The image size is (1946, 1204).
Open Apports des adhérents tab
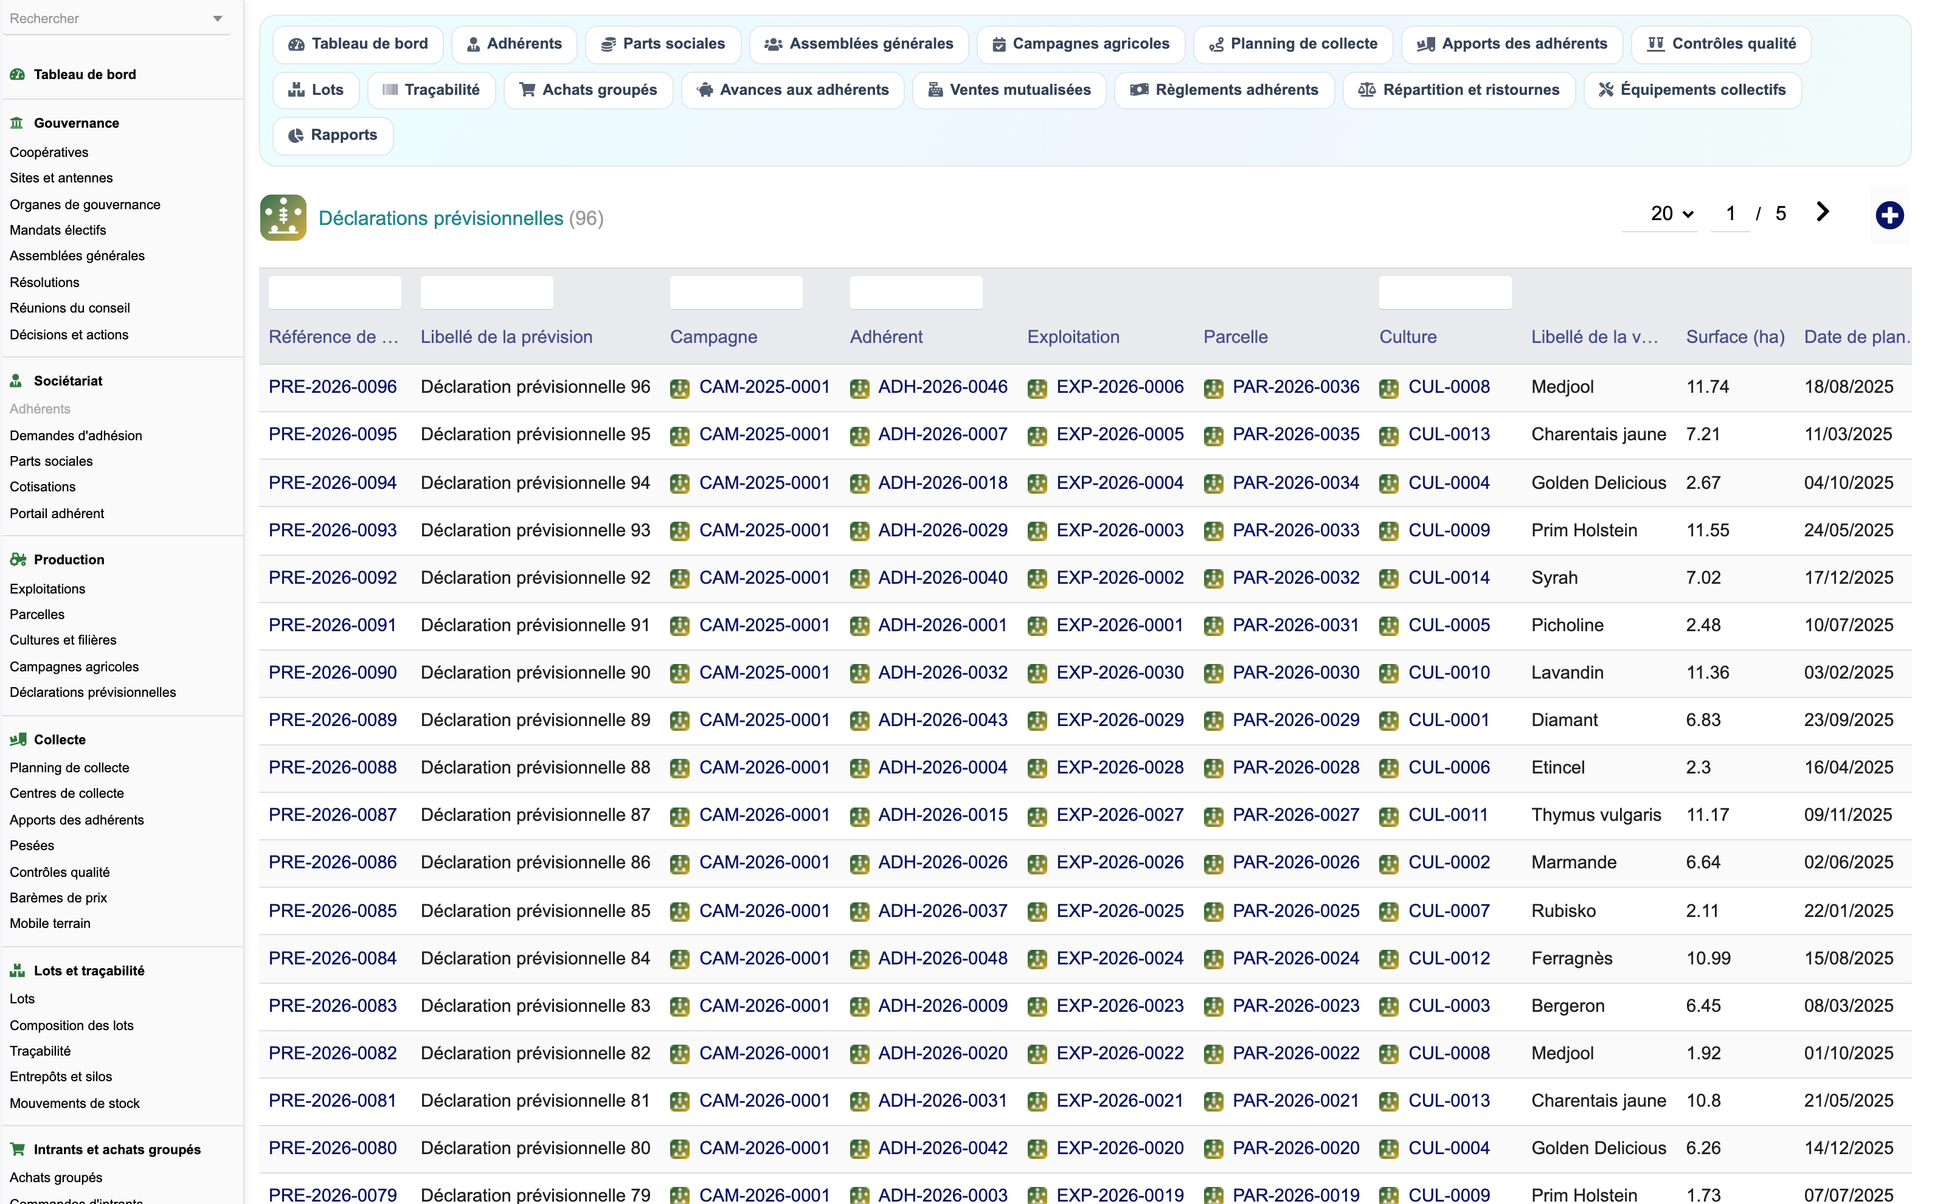[1512, 44]
